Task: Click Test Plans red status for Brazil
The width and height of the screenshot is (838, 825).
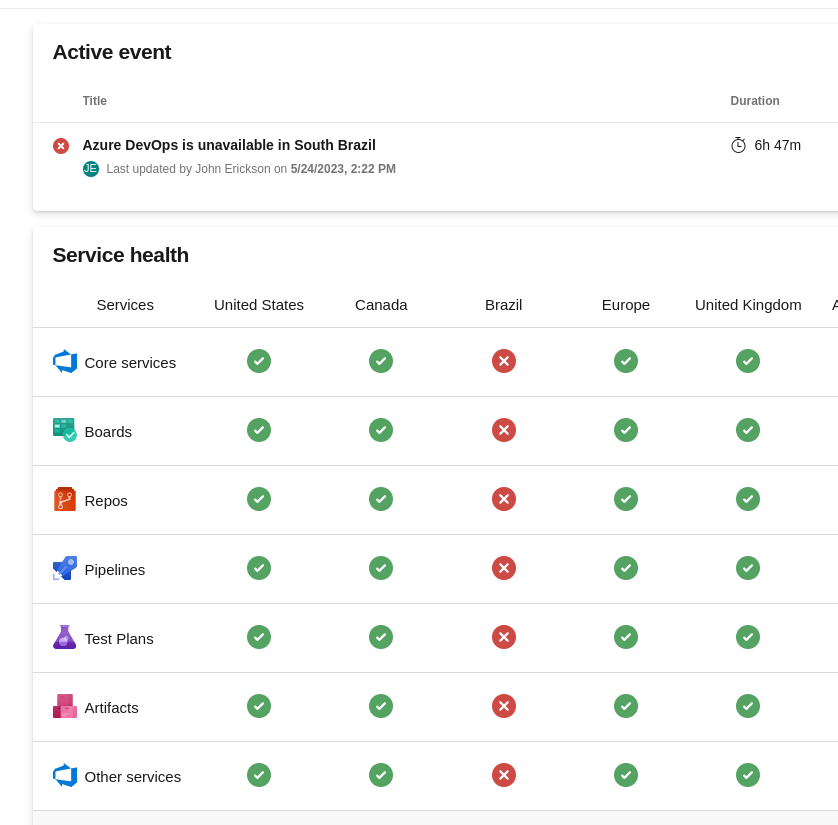Action: point(504,637)
